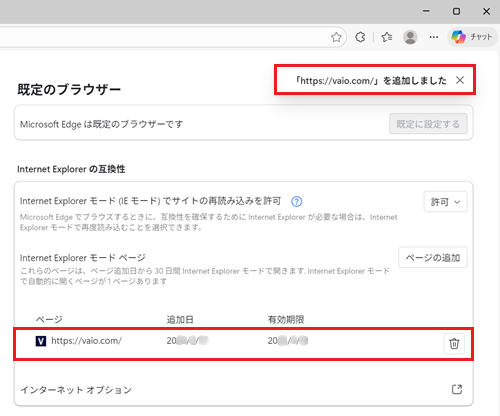Dismiss the vaio.com added notification

[460, 80]
